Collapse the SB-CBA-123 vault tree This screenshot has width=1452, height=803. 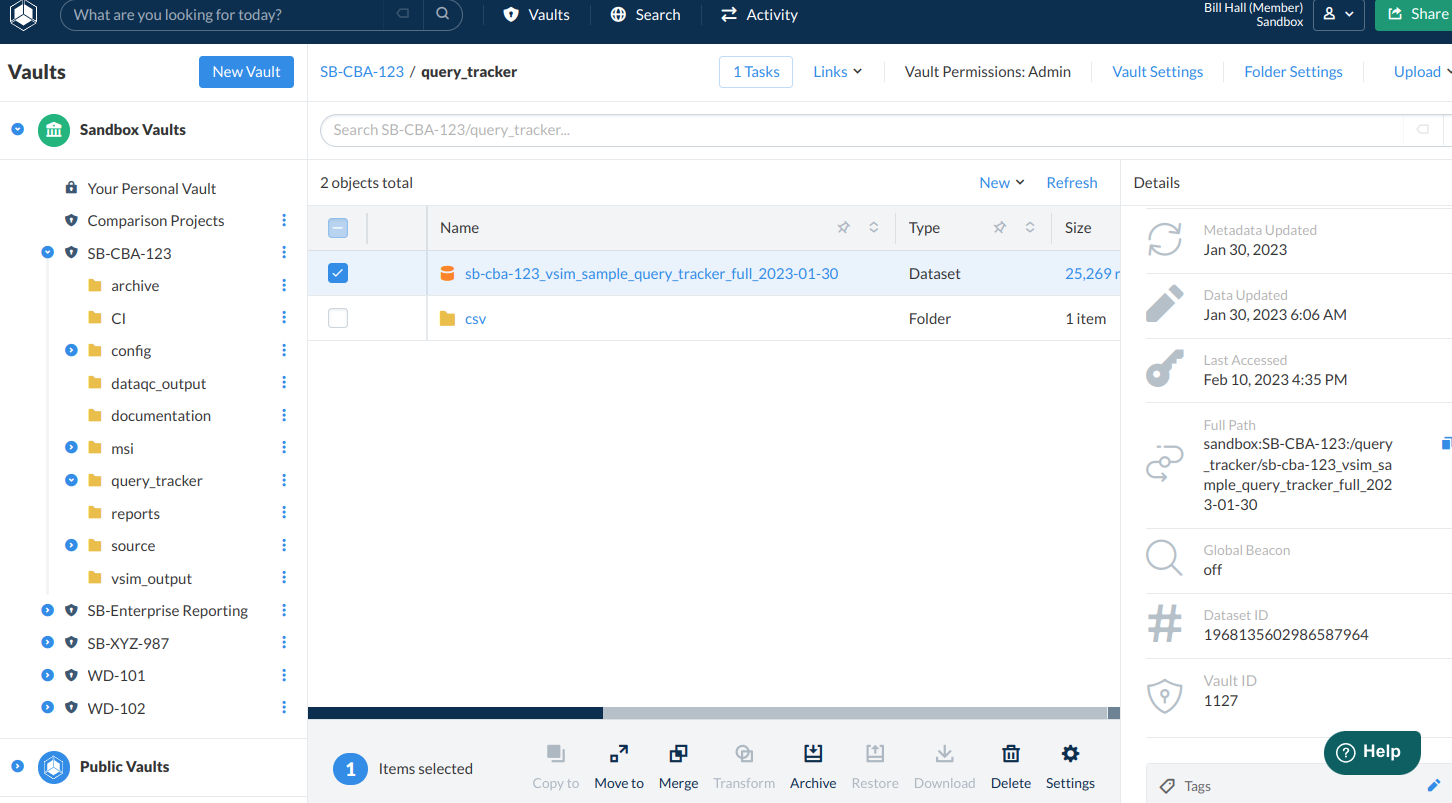pos(47,253)
